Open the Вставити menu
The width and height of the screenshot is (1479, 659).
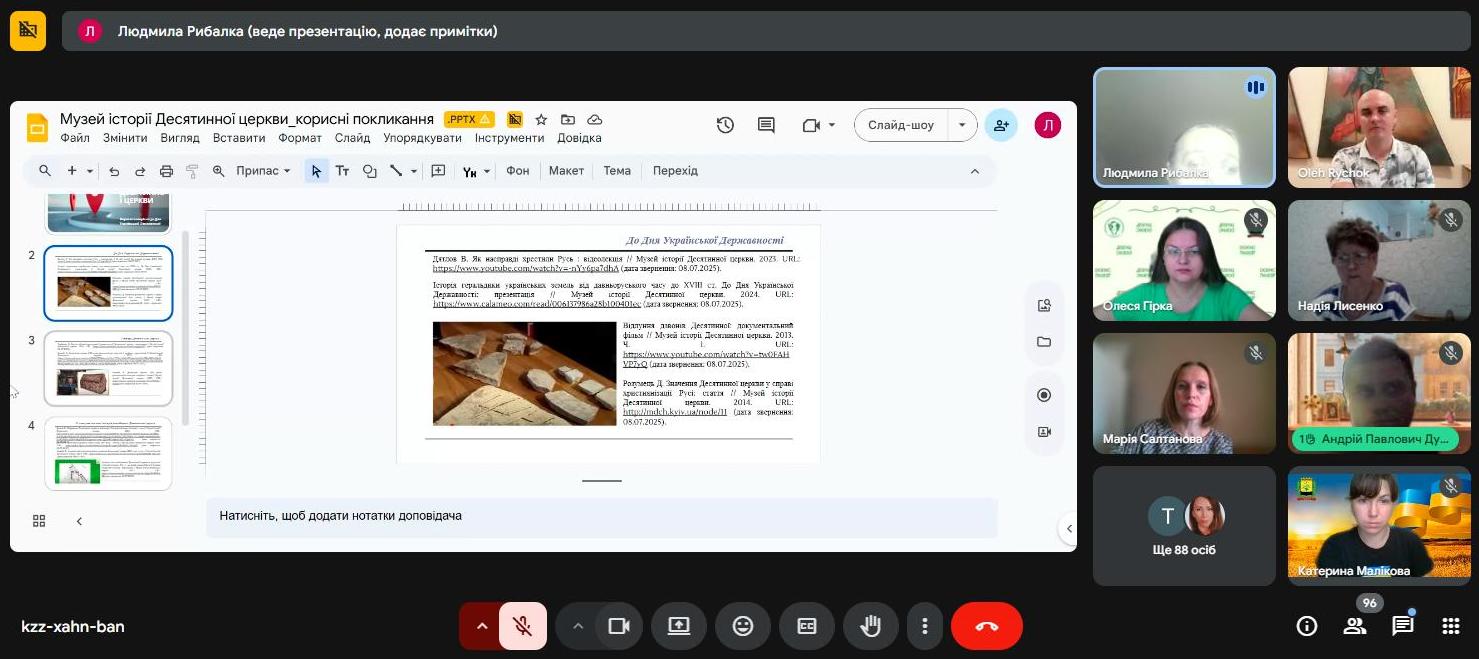pos(239,138)
